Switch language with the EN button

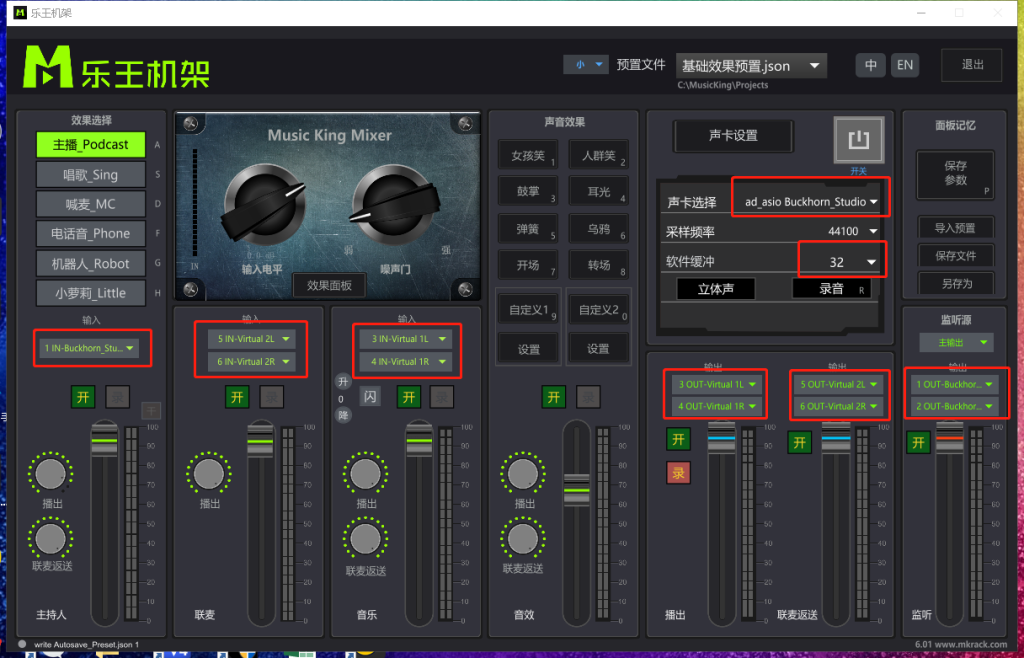(904, 65)
